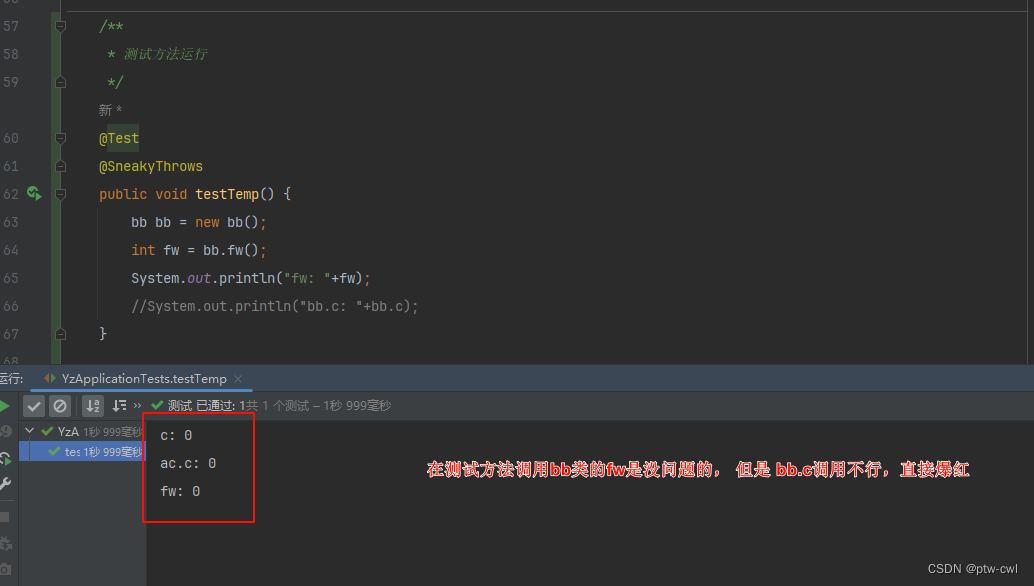Close the YzApplicationTests.testTemp run tab
Image resolution: width=1034 pixels, height=586 pixels.
tap(237, 379)
